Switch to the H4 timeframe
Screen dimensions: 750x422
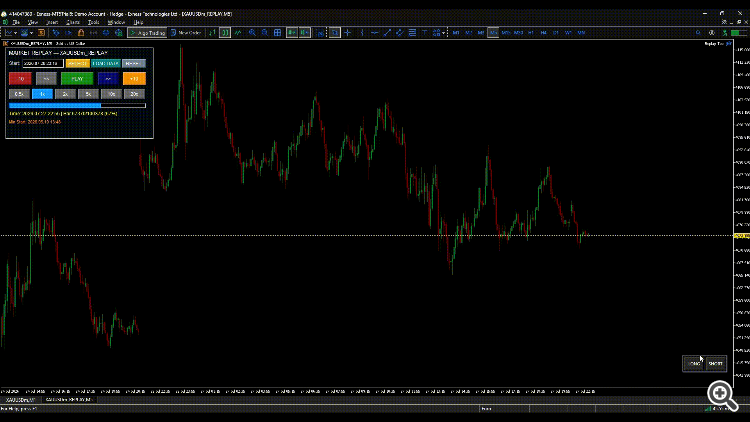(x=543, y=33)
